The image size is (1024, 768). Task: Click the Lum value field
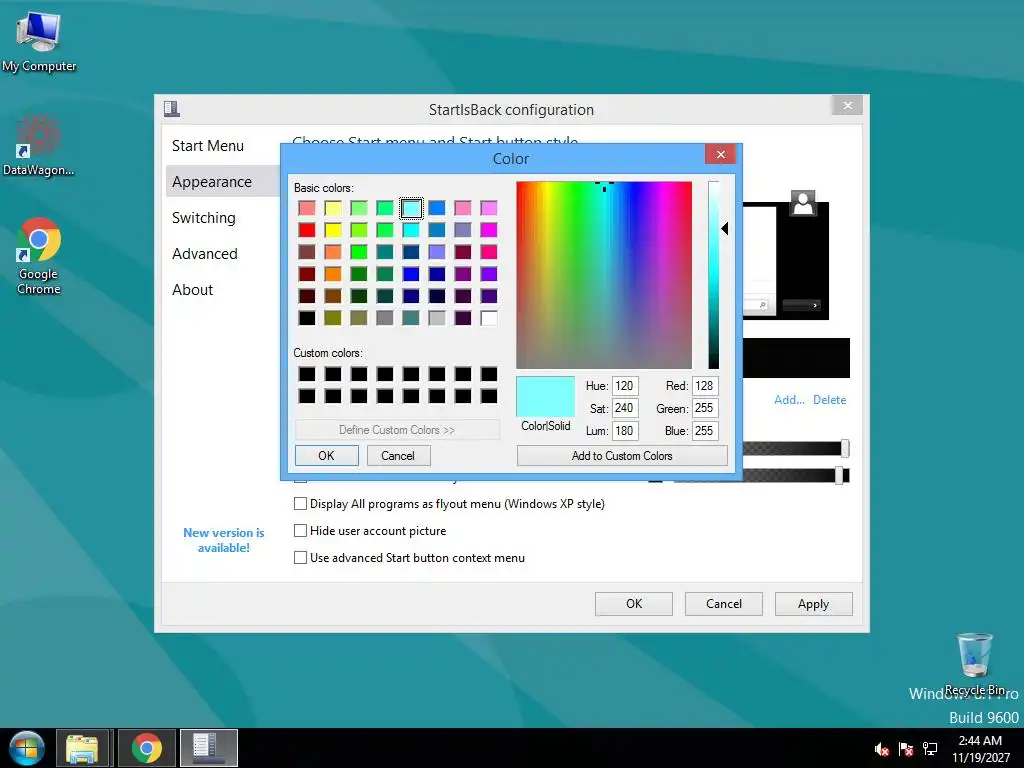coord(625,430)
